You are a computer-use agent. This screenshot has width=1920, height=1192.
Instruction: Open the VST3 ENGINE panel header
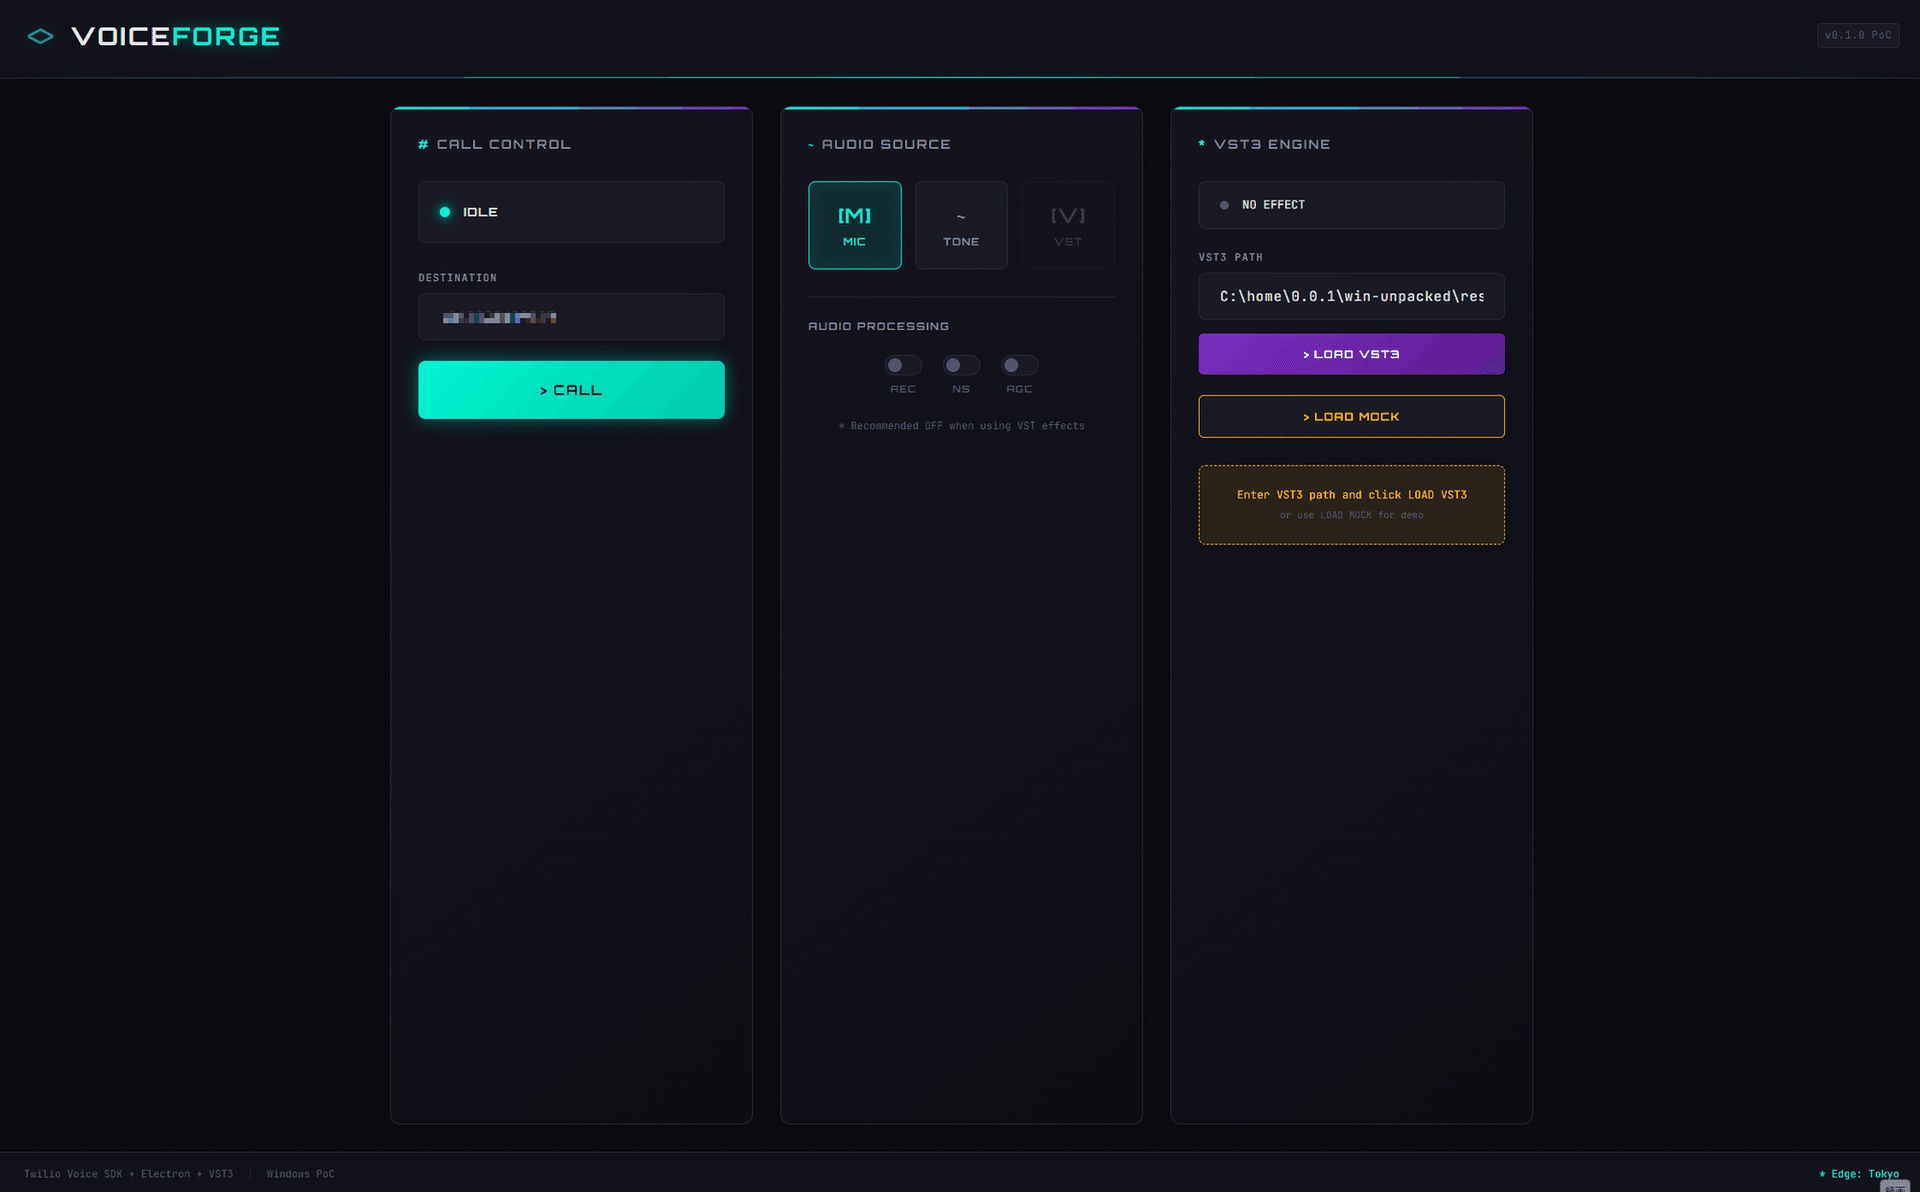click(1265, 143)
